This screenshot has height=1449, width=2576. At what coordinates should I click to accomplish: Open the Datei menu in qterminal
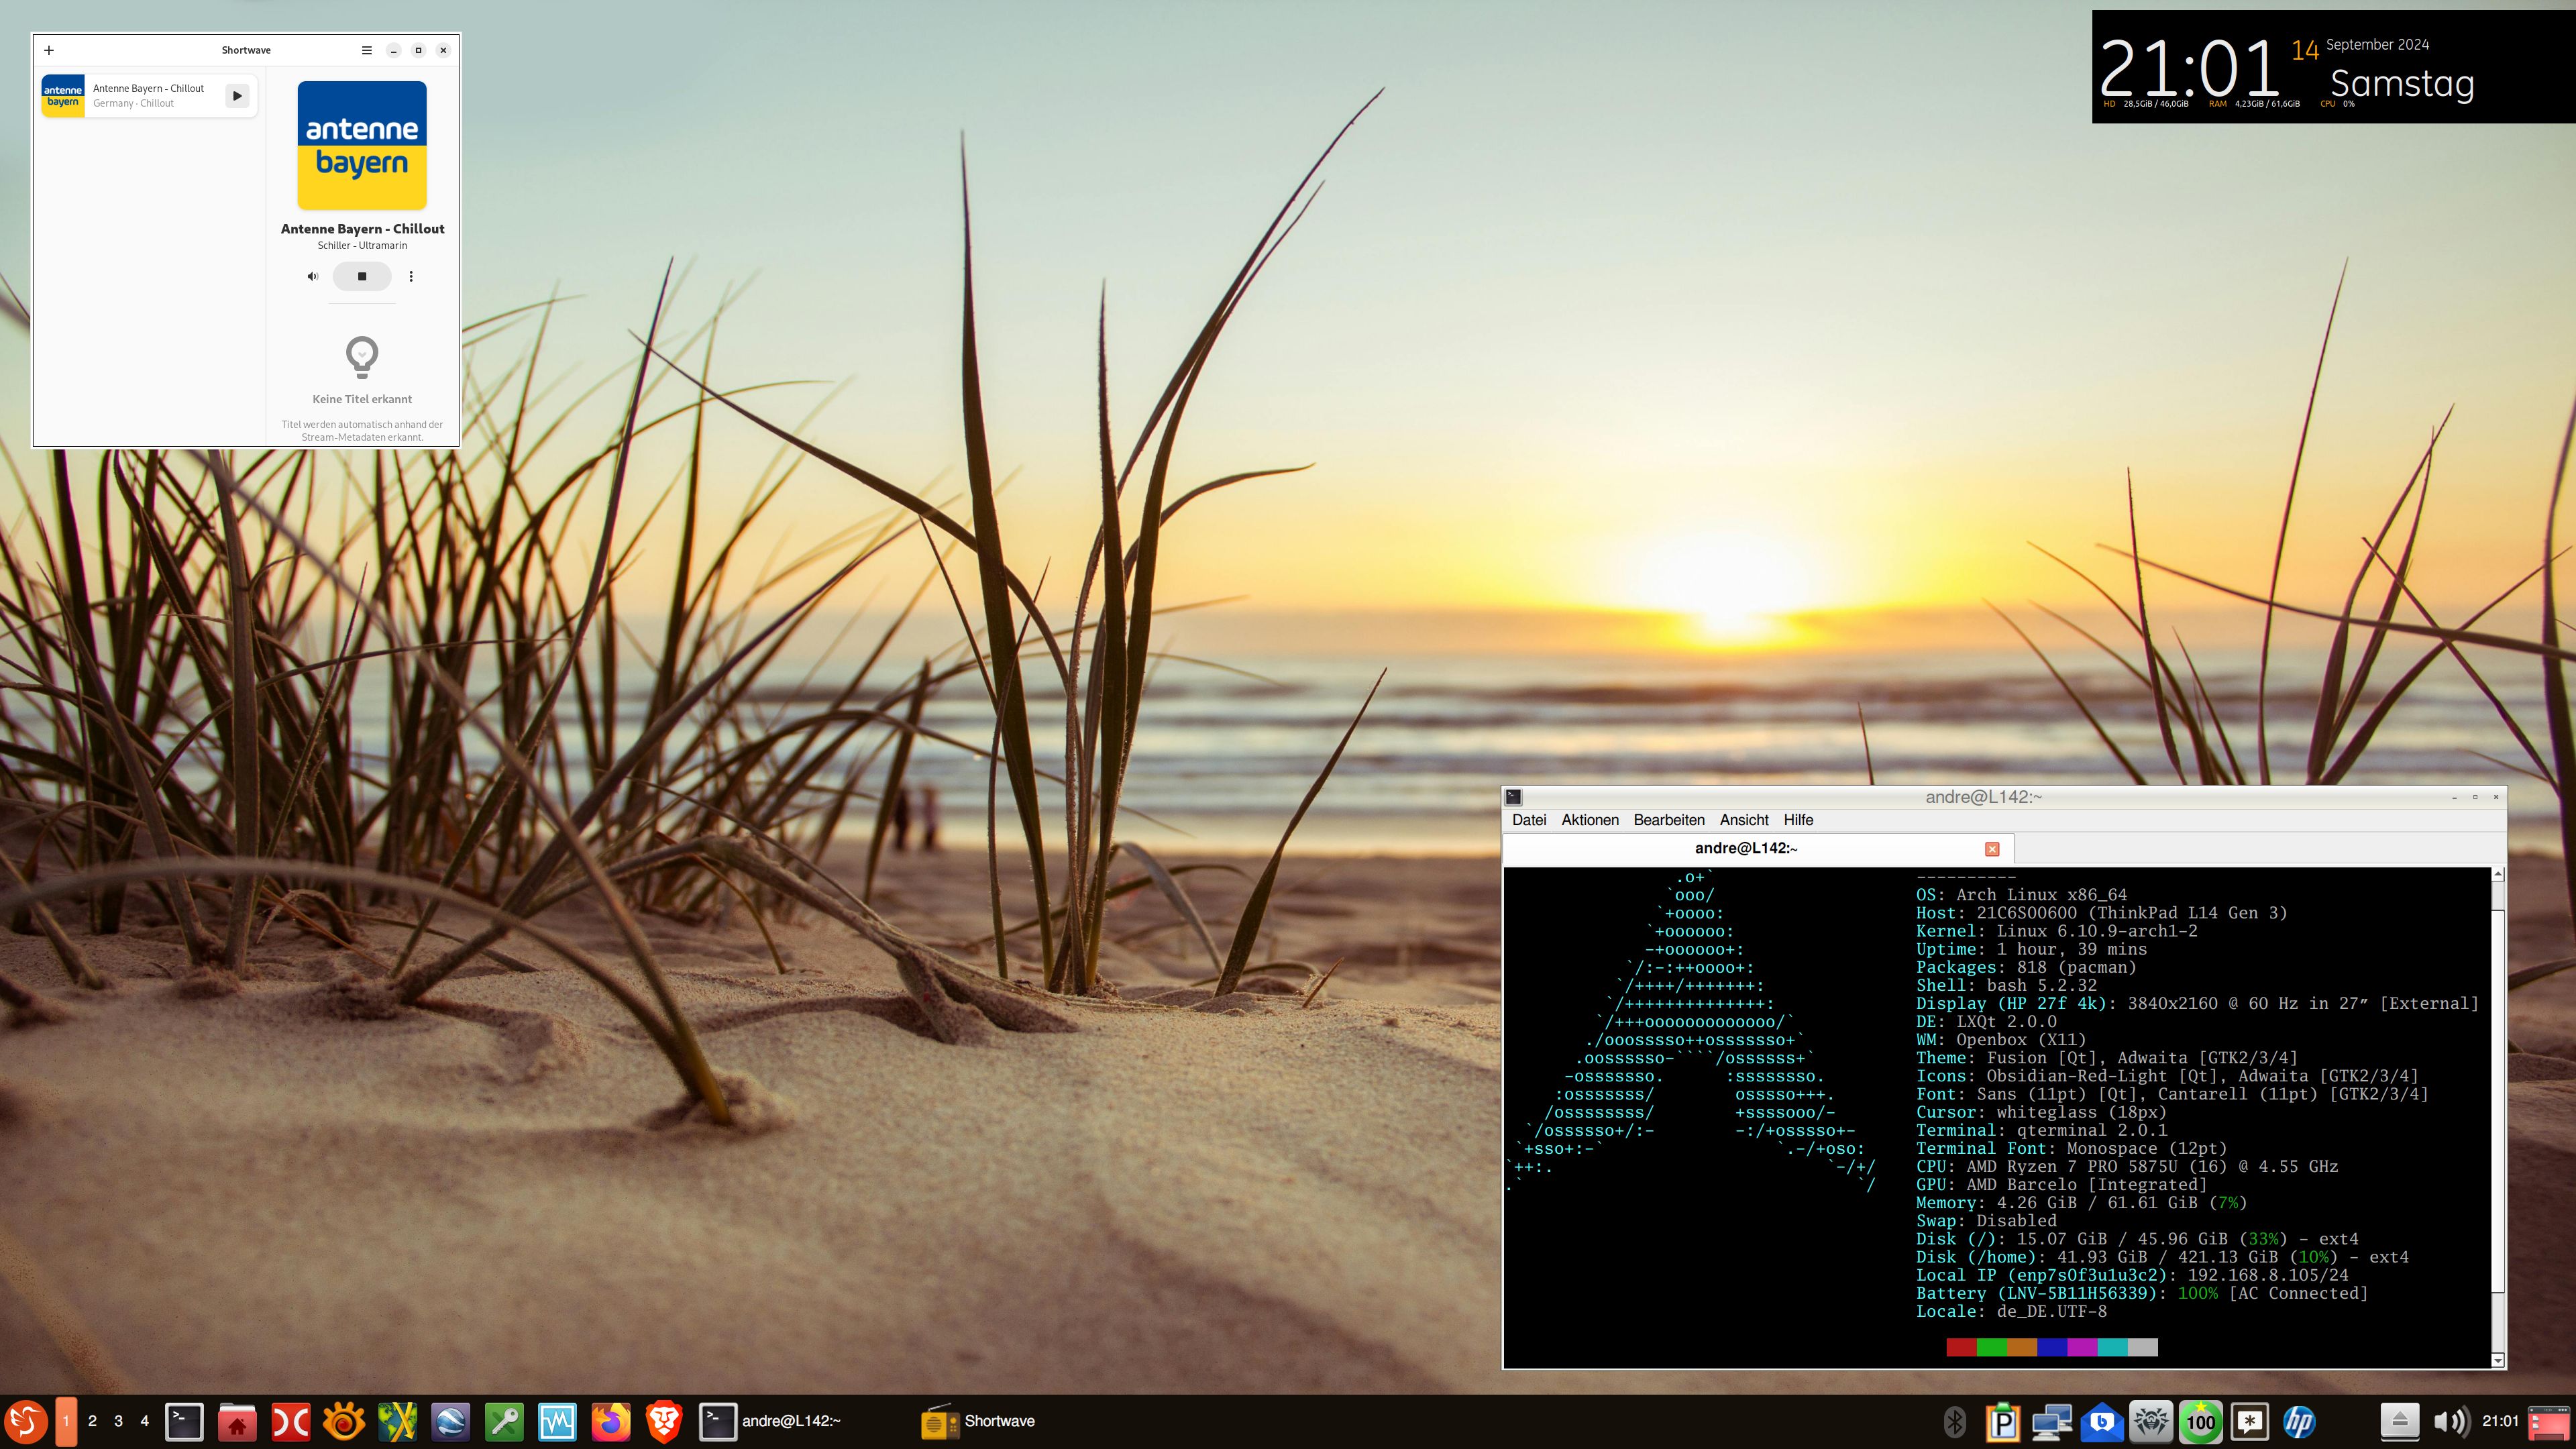tap(1529, 820)
